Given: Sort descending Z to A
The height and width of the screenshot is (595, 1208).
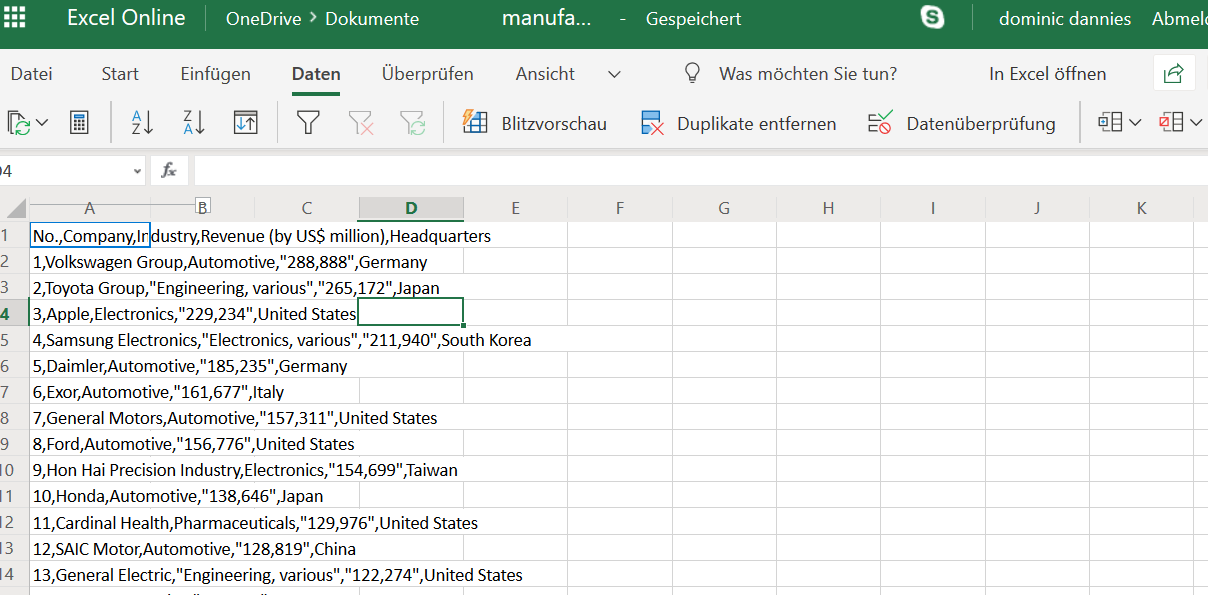Looking at the screenshot, I should [194, 123].
